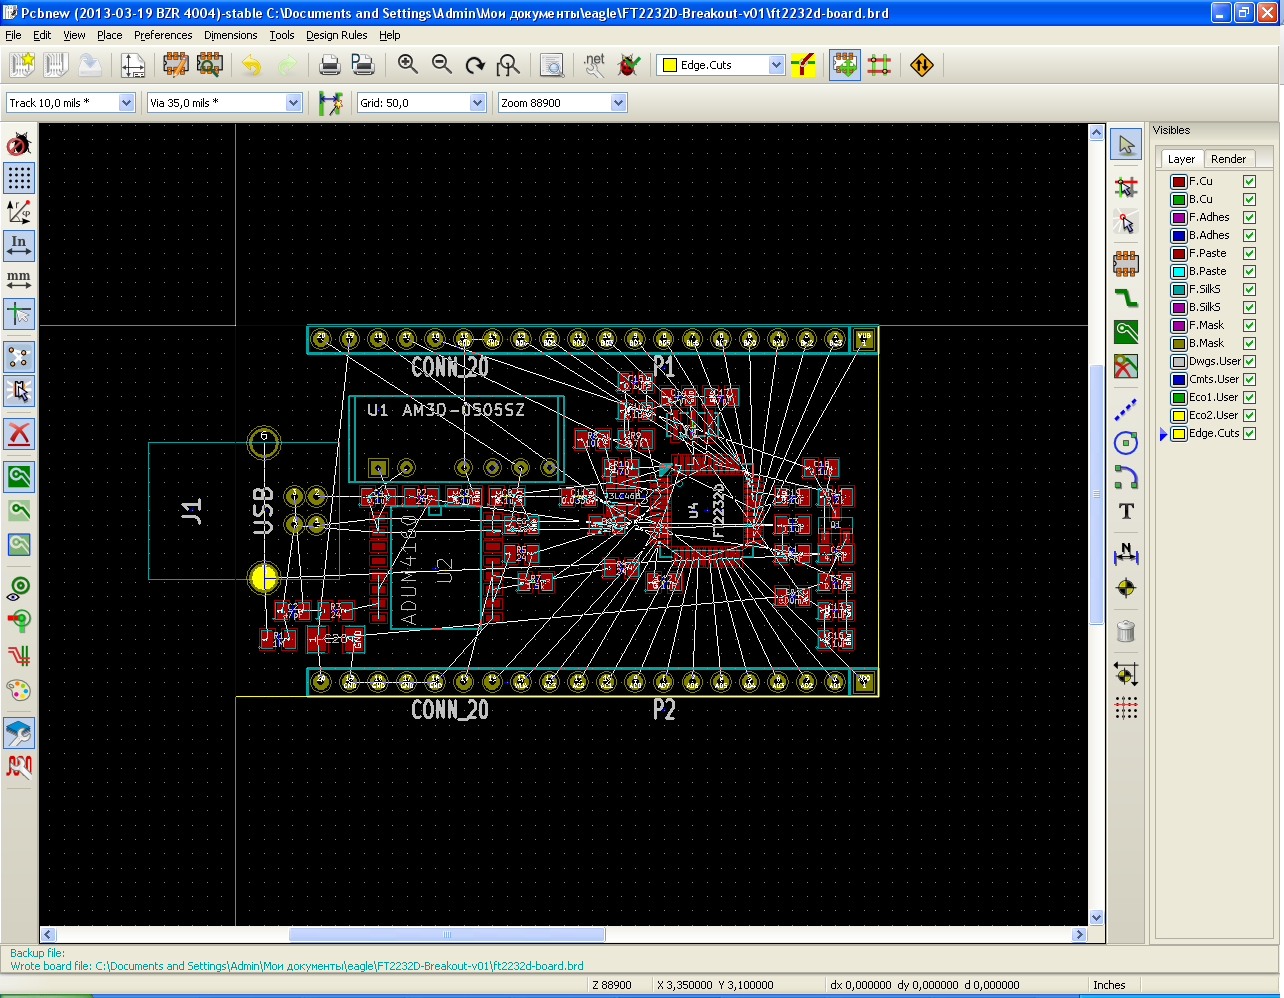Switch units to inches icon
This screenshot has height=998, width=1284.
tap(19, 246)
